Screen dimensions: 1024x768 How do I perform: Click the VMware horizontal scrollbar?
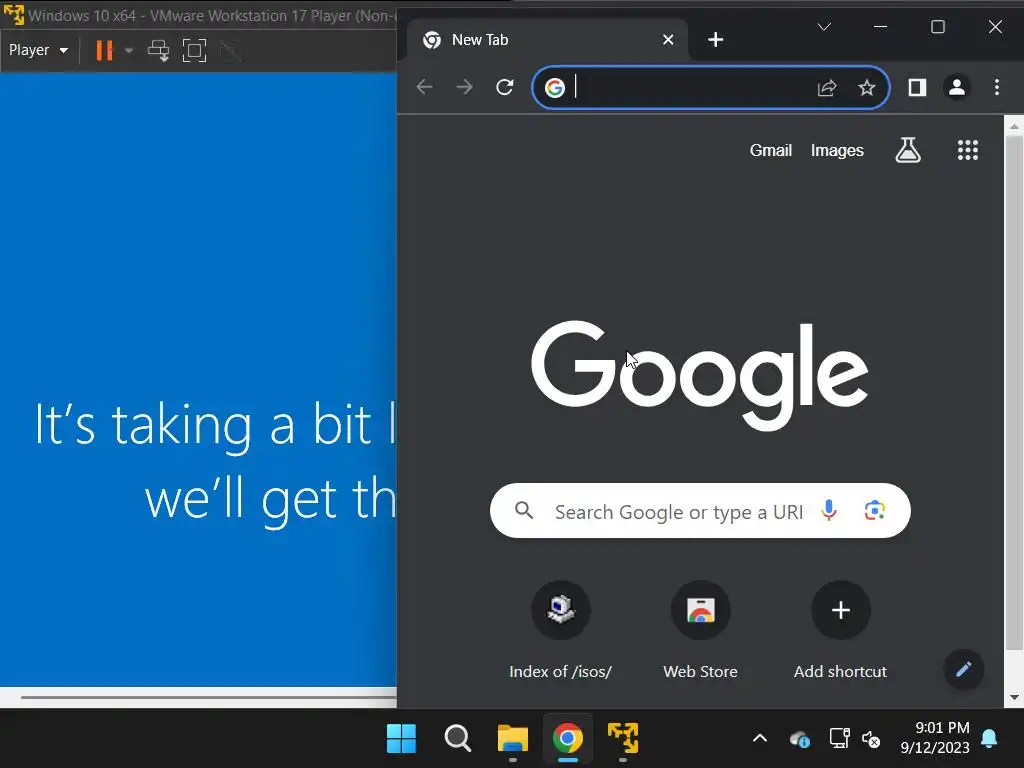coord(208,697)
